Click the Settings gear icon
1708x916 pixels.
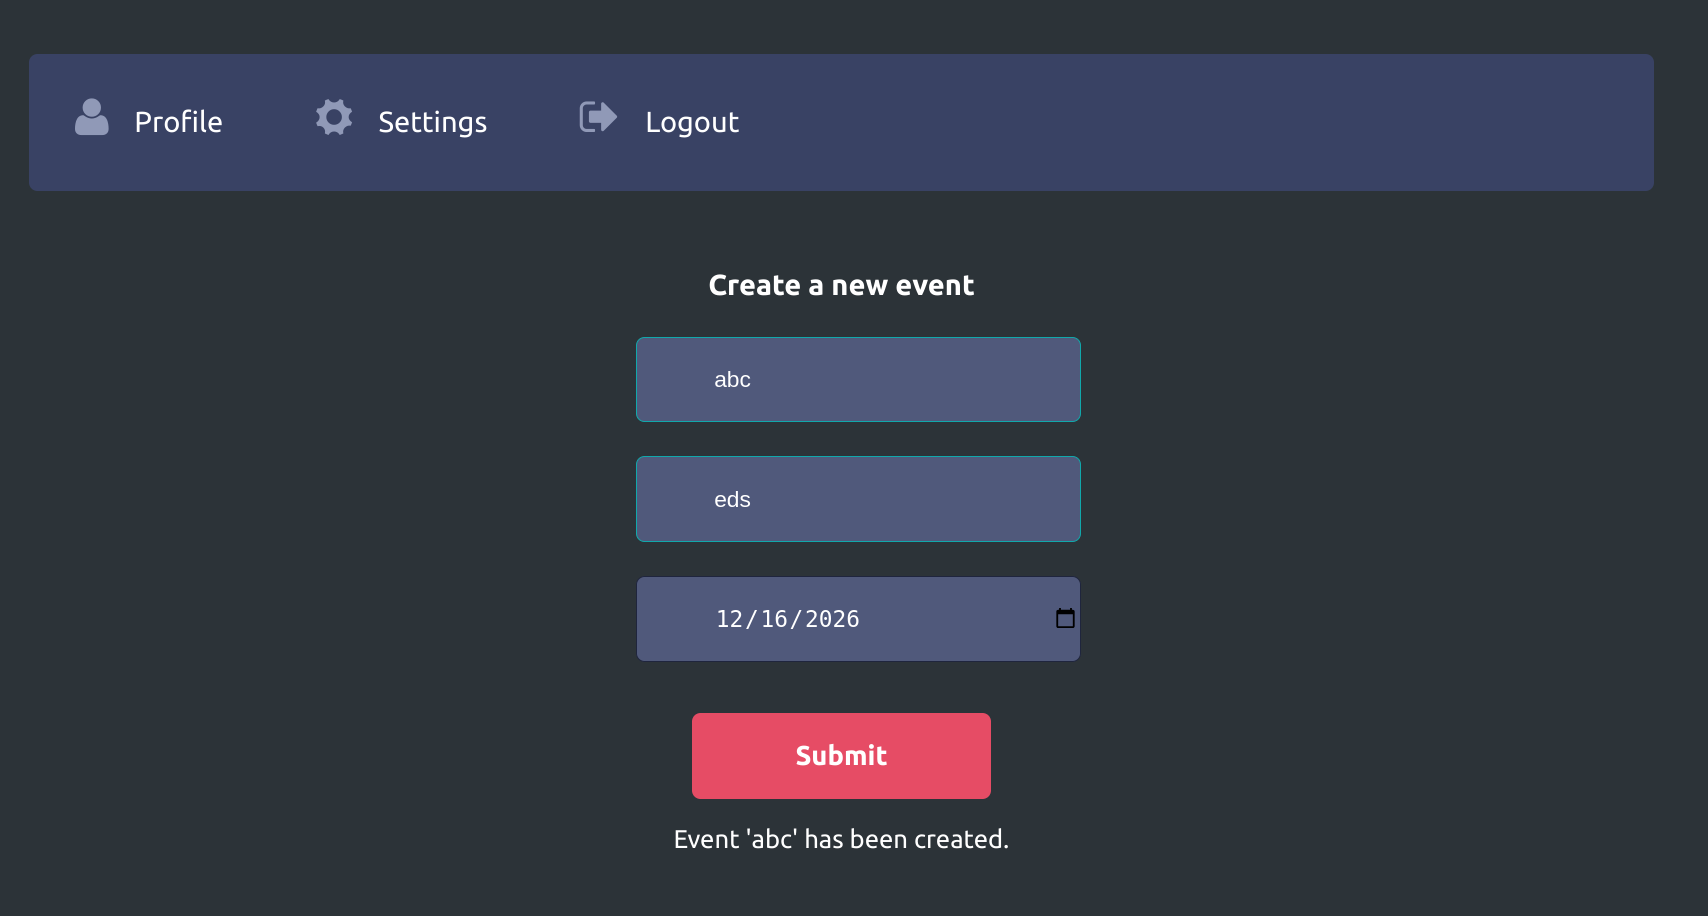[x=334, y=118]
